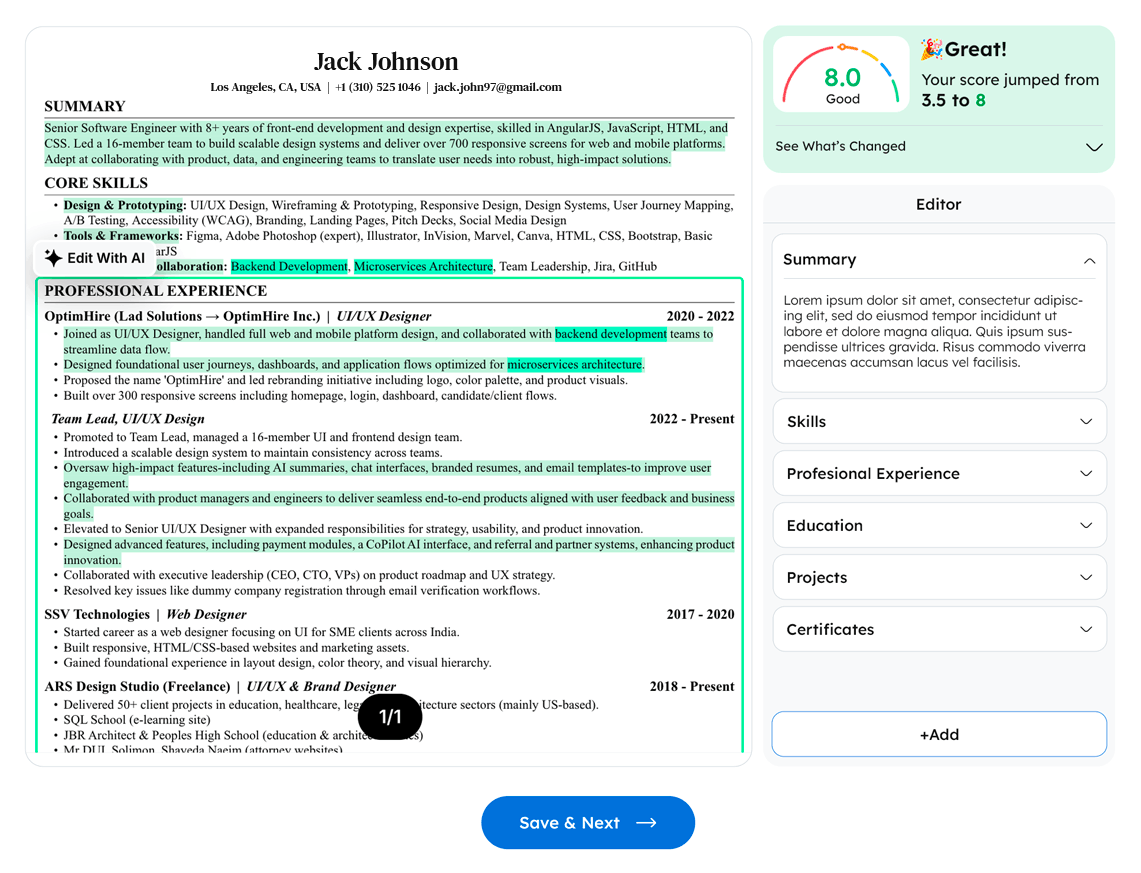Click the 2022 - Present date range
This screenshot has width=1141, height=873.
(692, 419)
